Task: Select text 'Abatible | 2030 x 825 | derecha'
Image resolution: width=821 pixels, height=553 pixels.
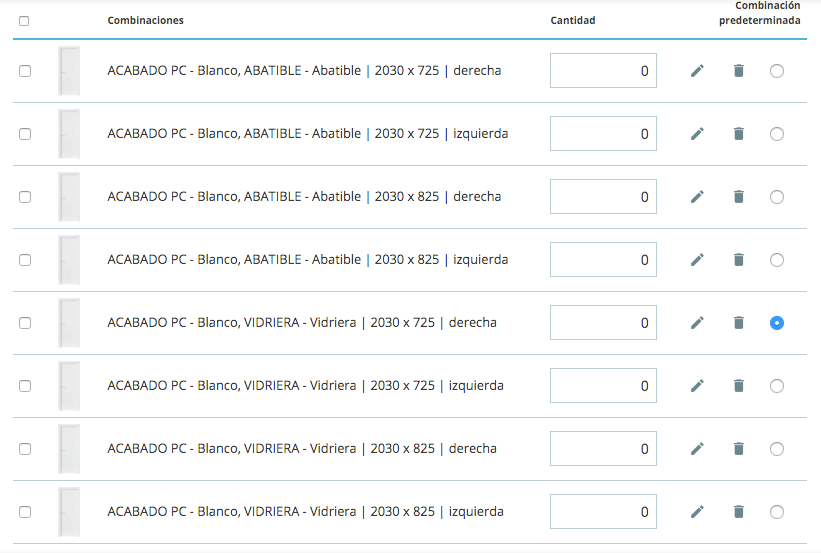Action: pyautogui.click(x=406, y=196)
